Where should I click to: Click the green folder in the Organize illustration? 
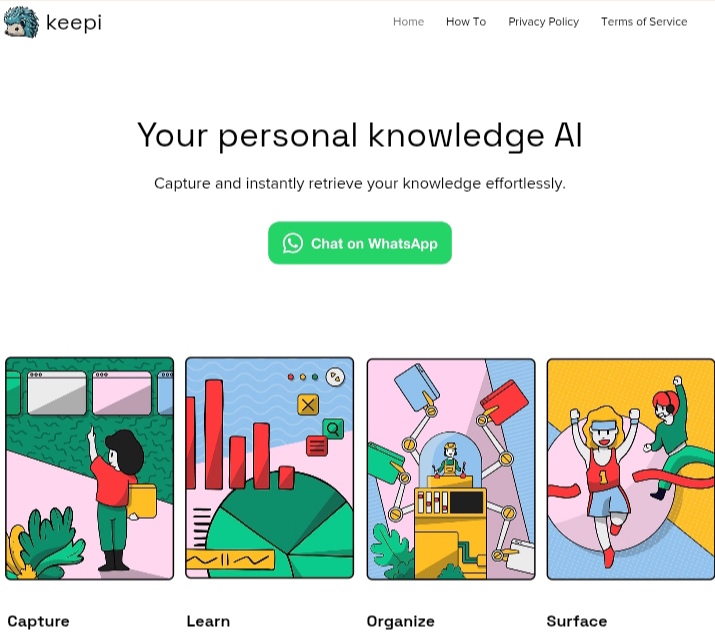[386, 465]
